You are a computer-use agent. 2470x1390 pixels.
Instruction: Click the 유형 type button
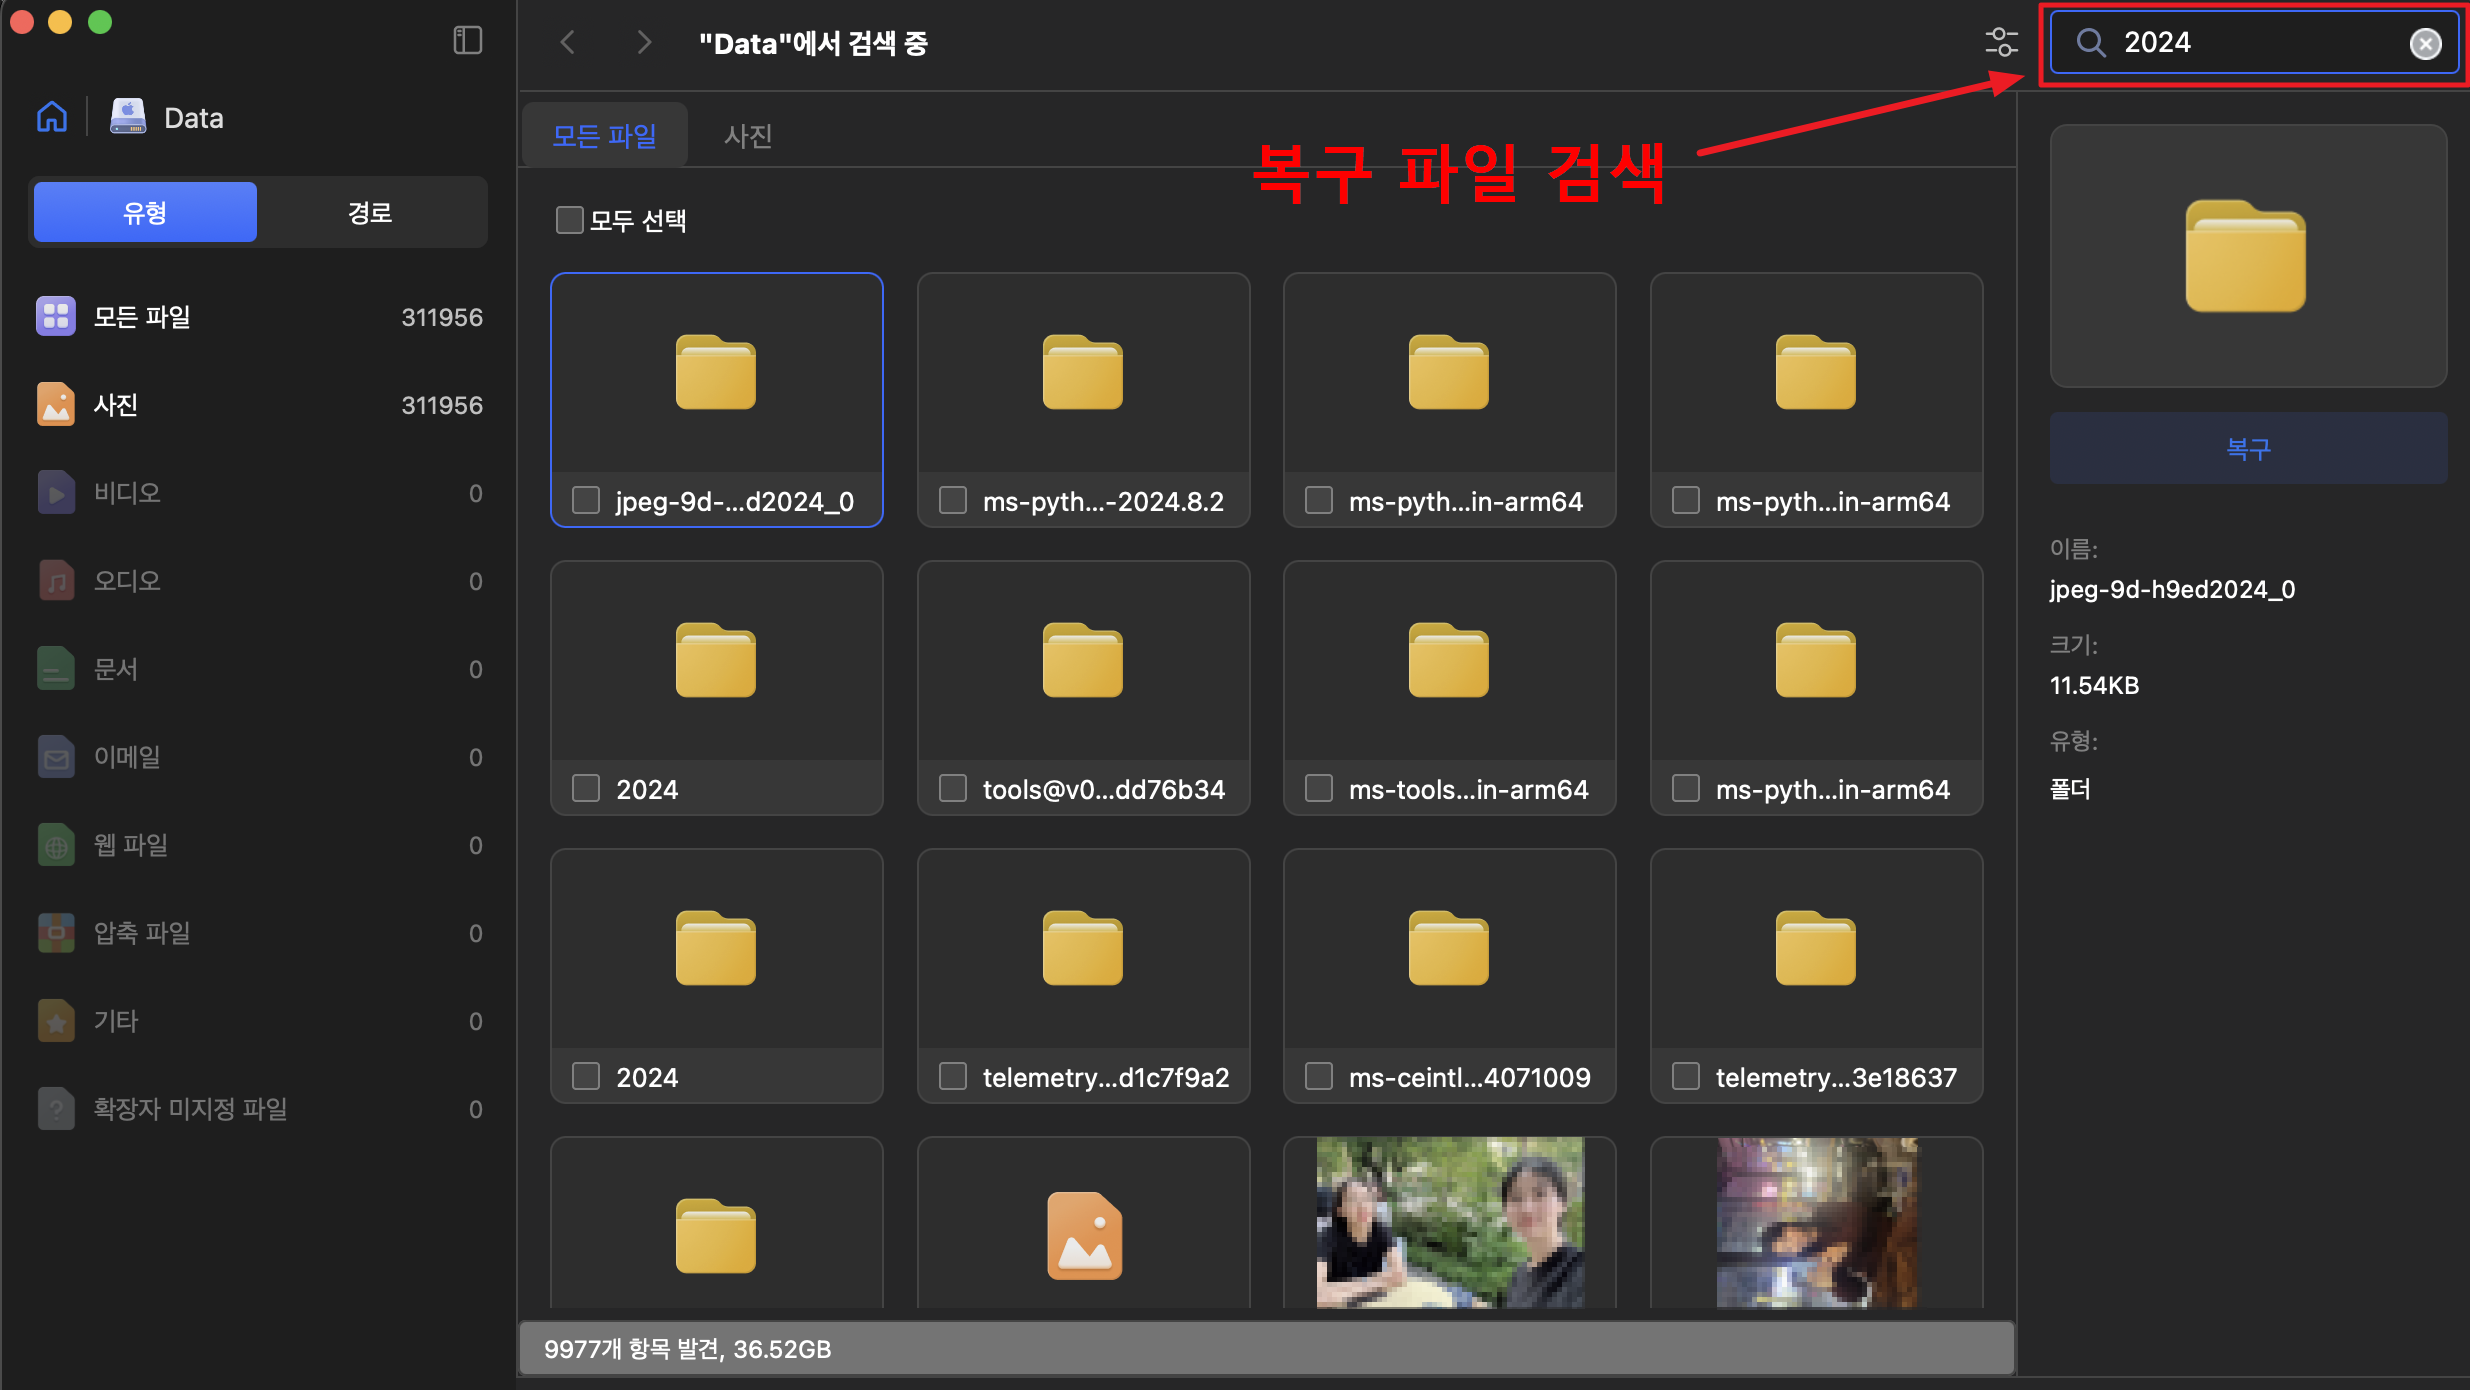tap(145, 212)
